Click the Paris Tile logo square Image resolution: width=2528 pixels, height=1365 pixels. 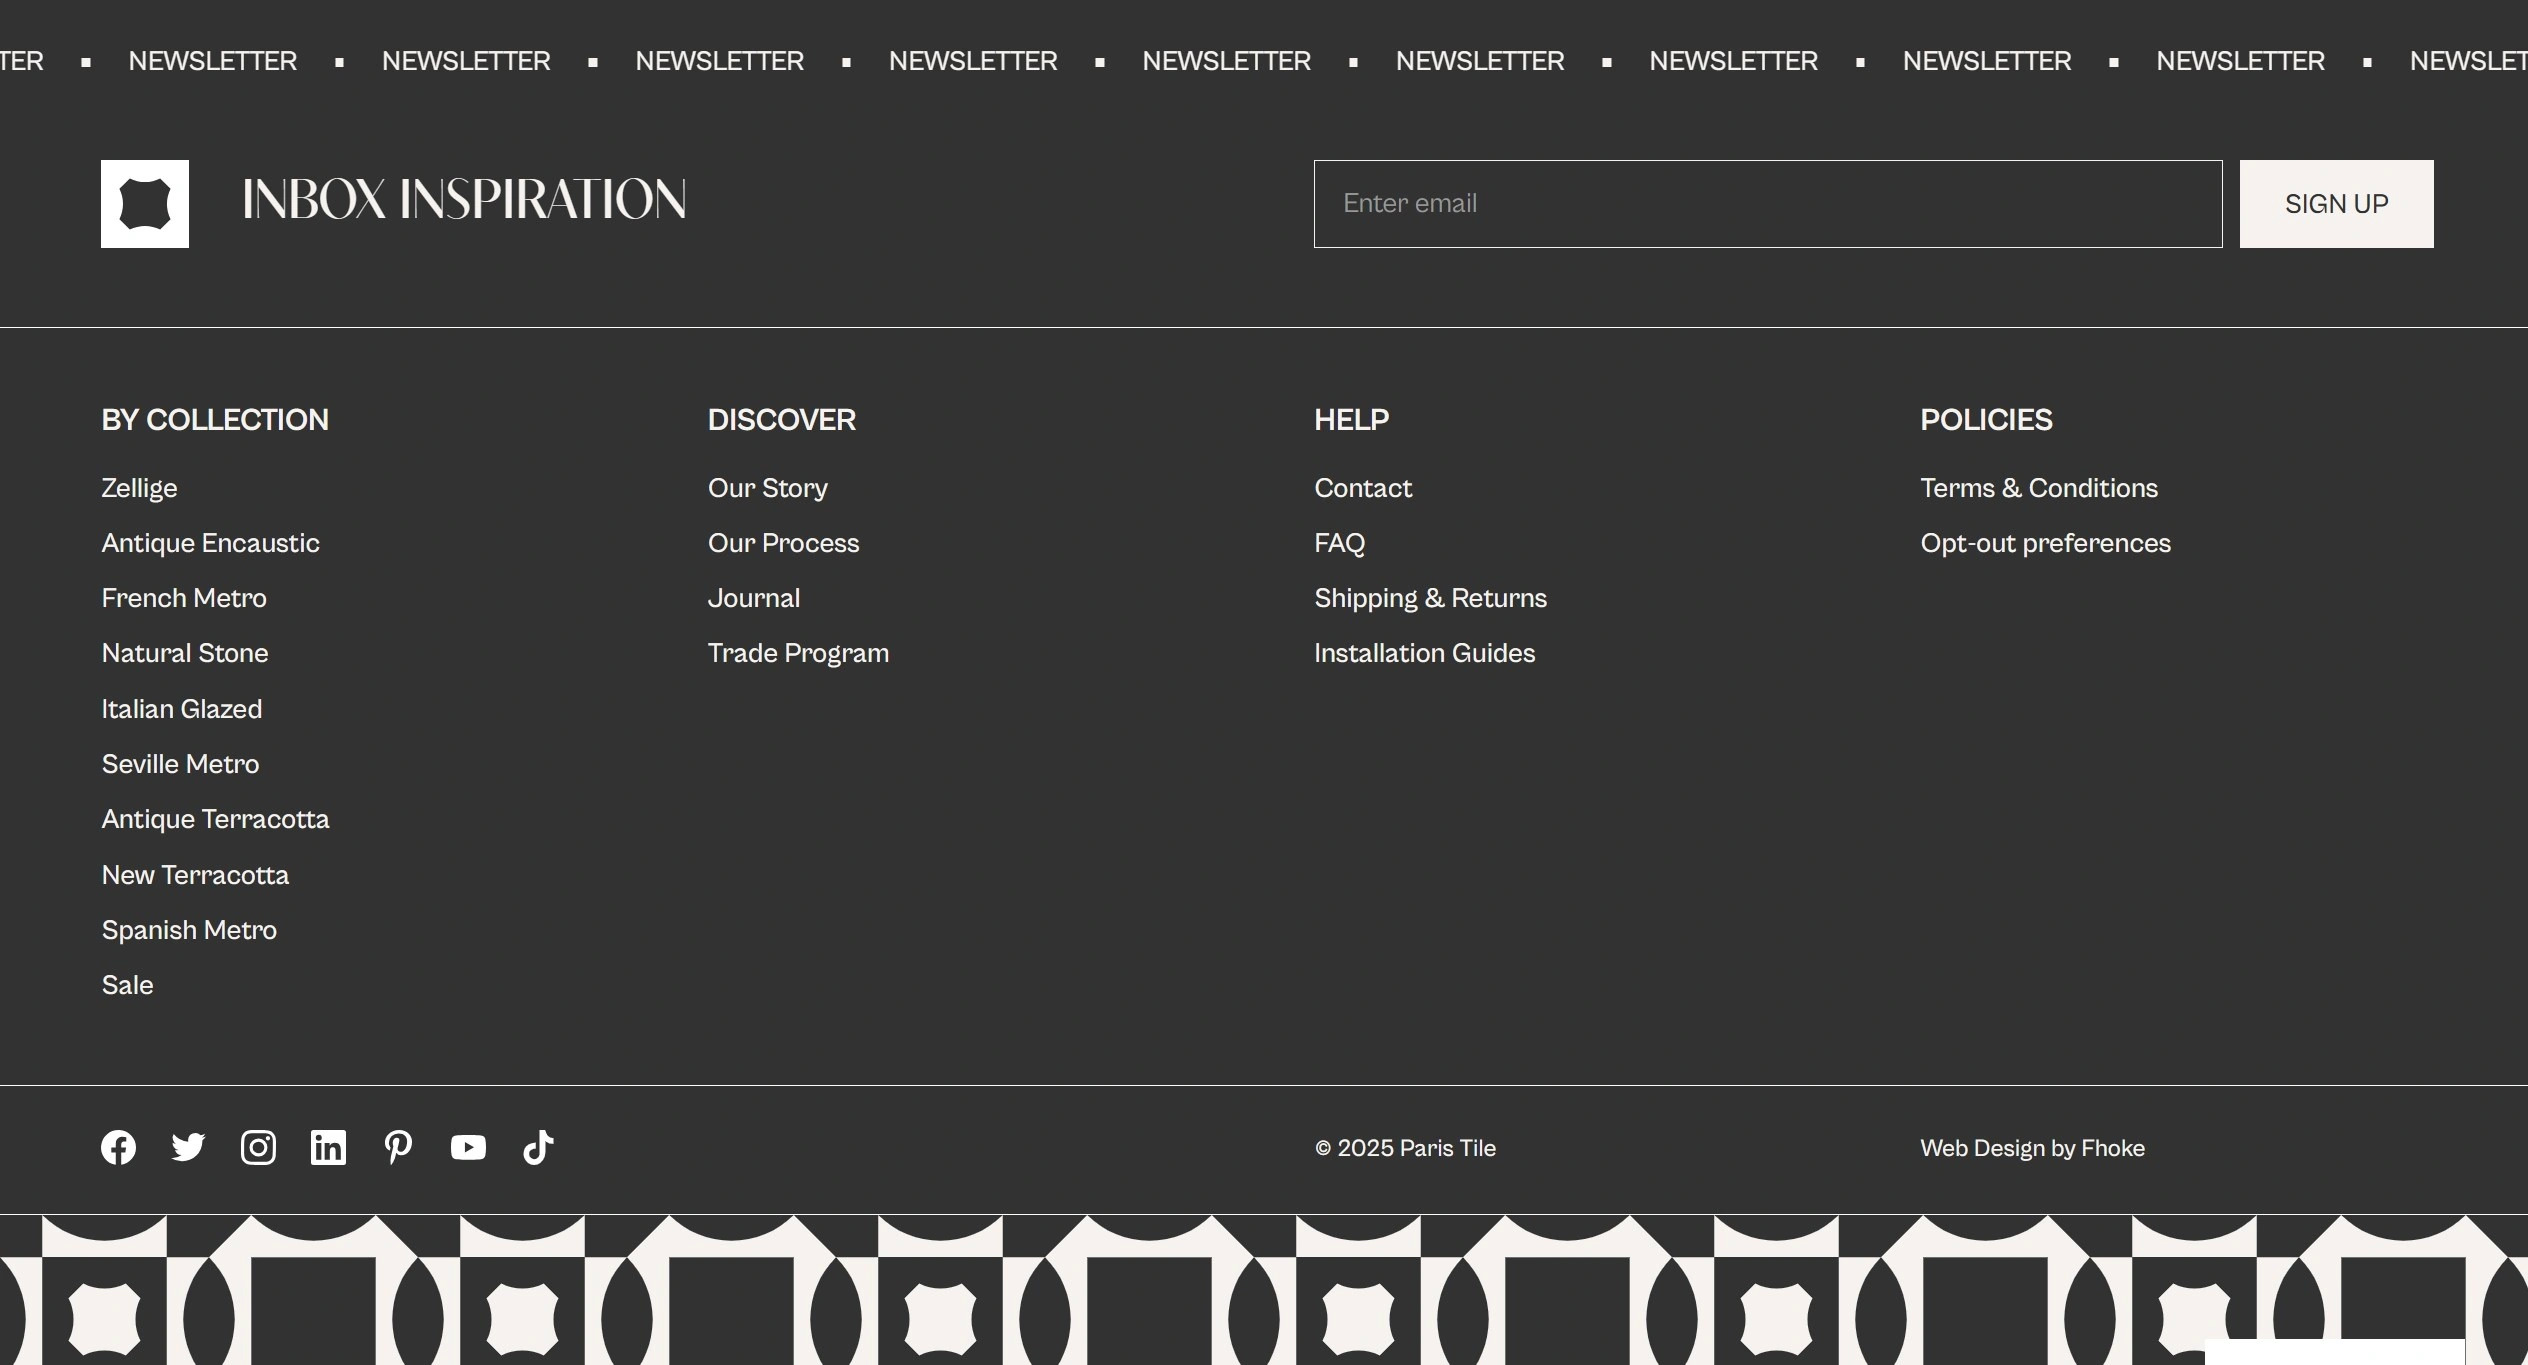click(145, 204)
